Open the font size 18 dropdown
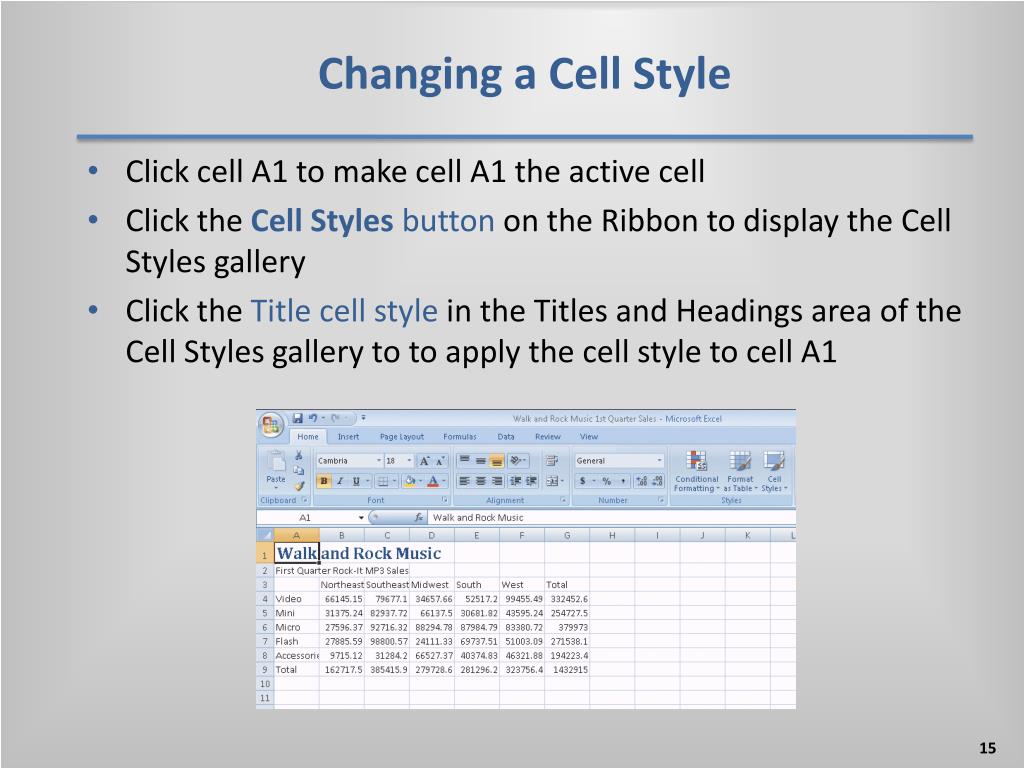Screen dimensions: 1024x768 pyautogui.click(x=409, y=461)
